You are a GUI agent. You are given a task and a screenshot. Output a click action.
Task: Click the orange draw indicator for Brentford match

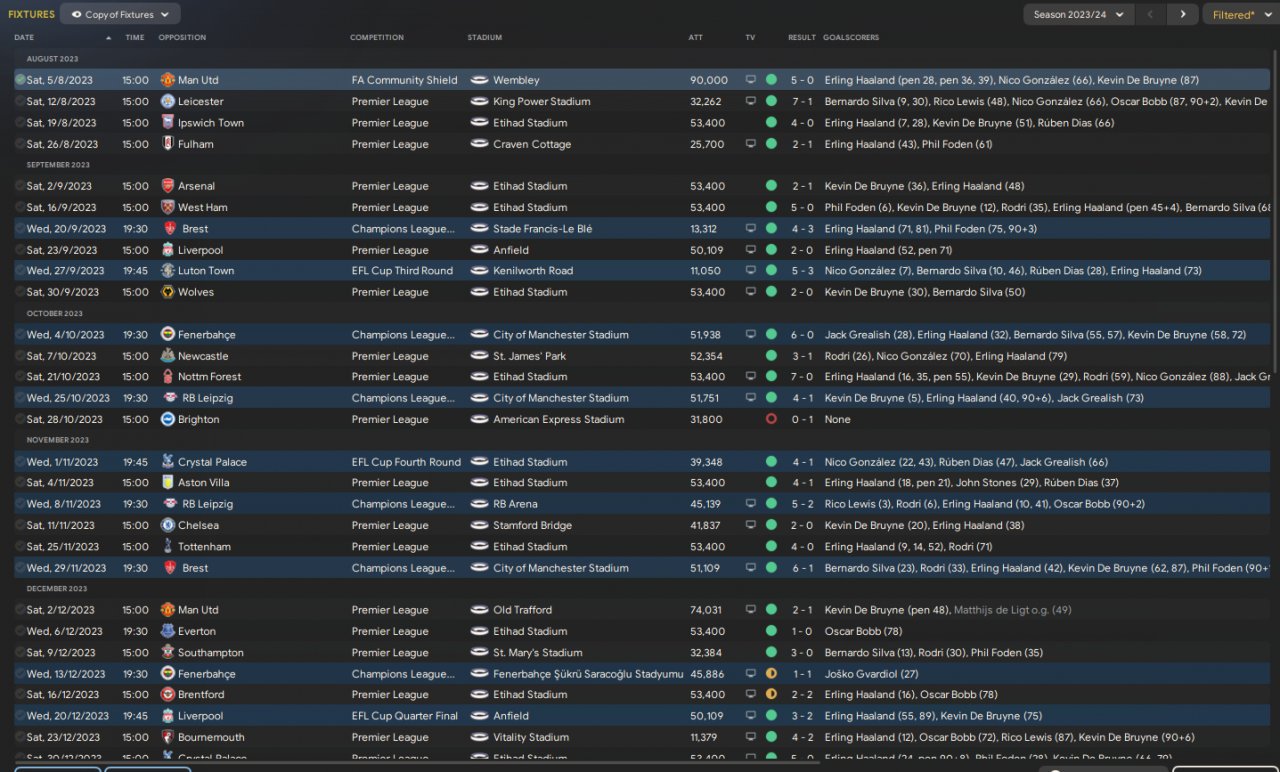click(x=771, y=695)
